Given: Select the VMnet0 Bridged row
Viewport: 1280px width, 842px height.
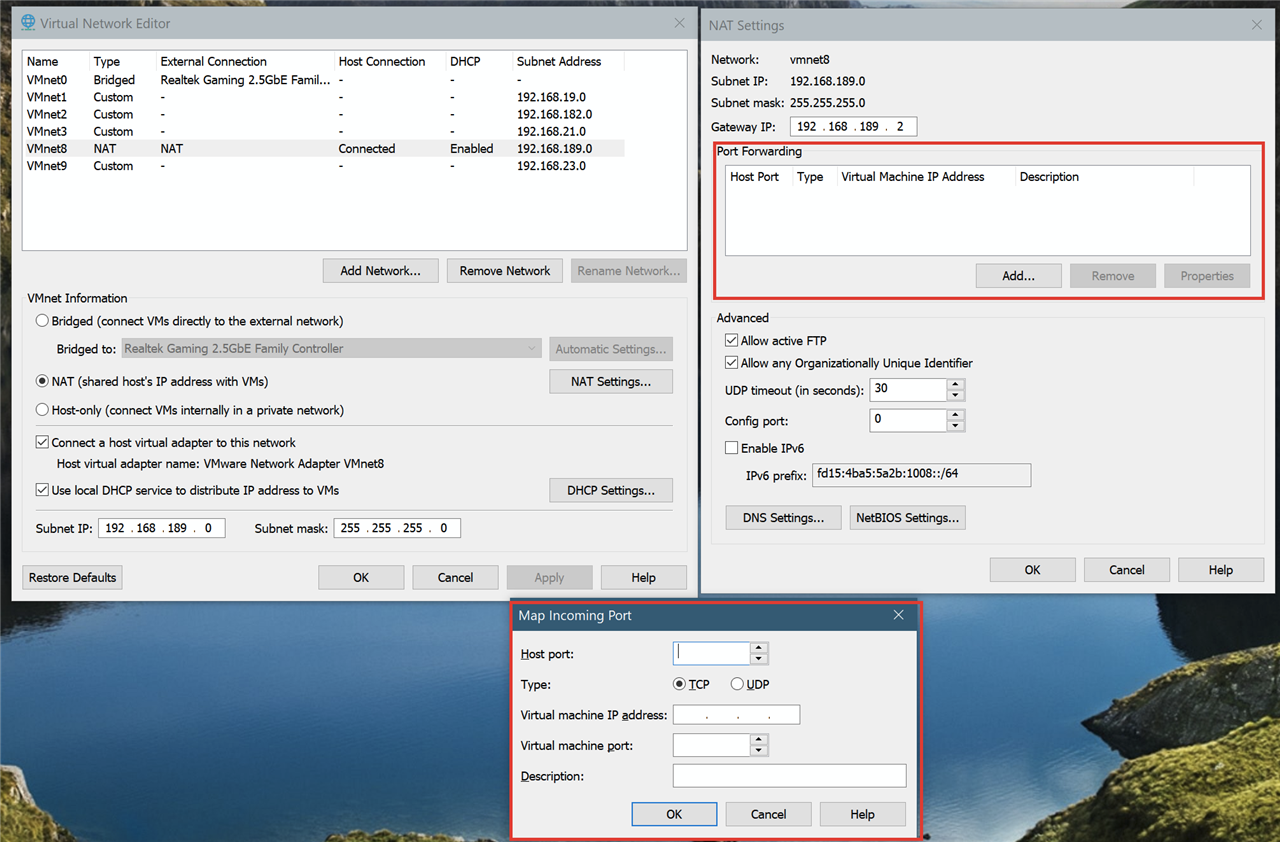Looking at the screenshot, I should [x=325, y=79].
